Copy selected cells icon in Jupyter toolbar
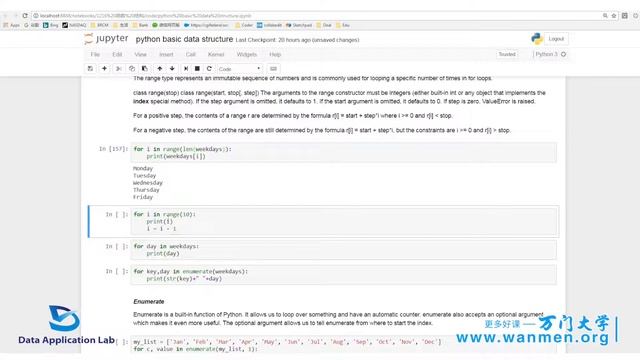This screenshot has height=360, width=640. [132, 69]
